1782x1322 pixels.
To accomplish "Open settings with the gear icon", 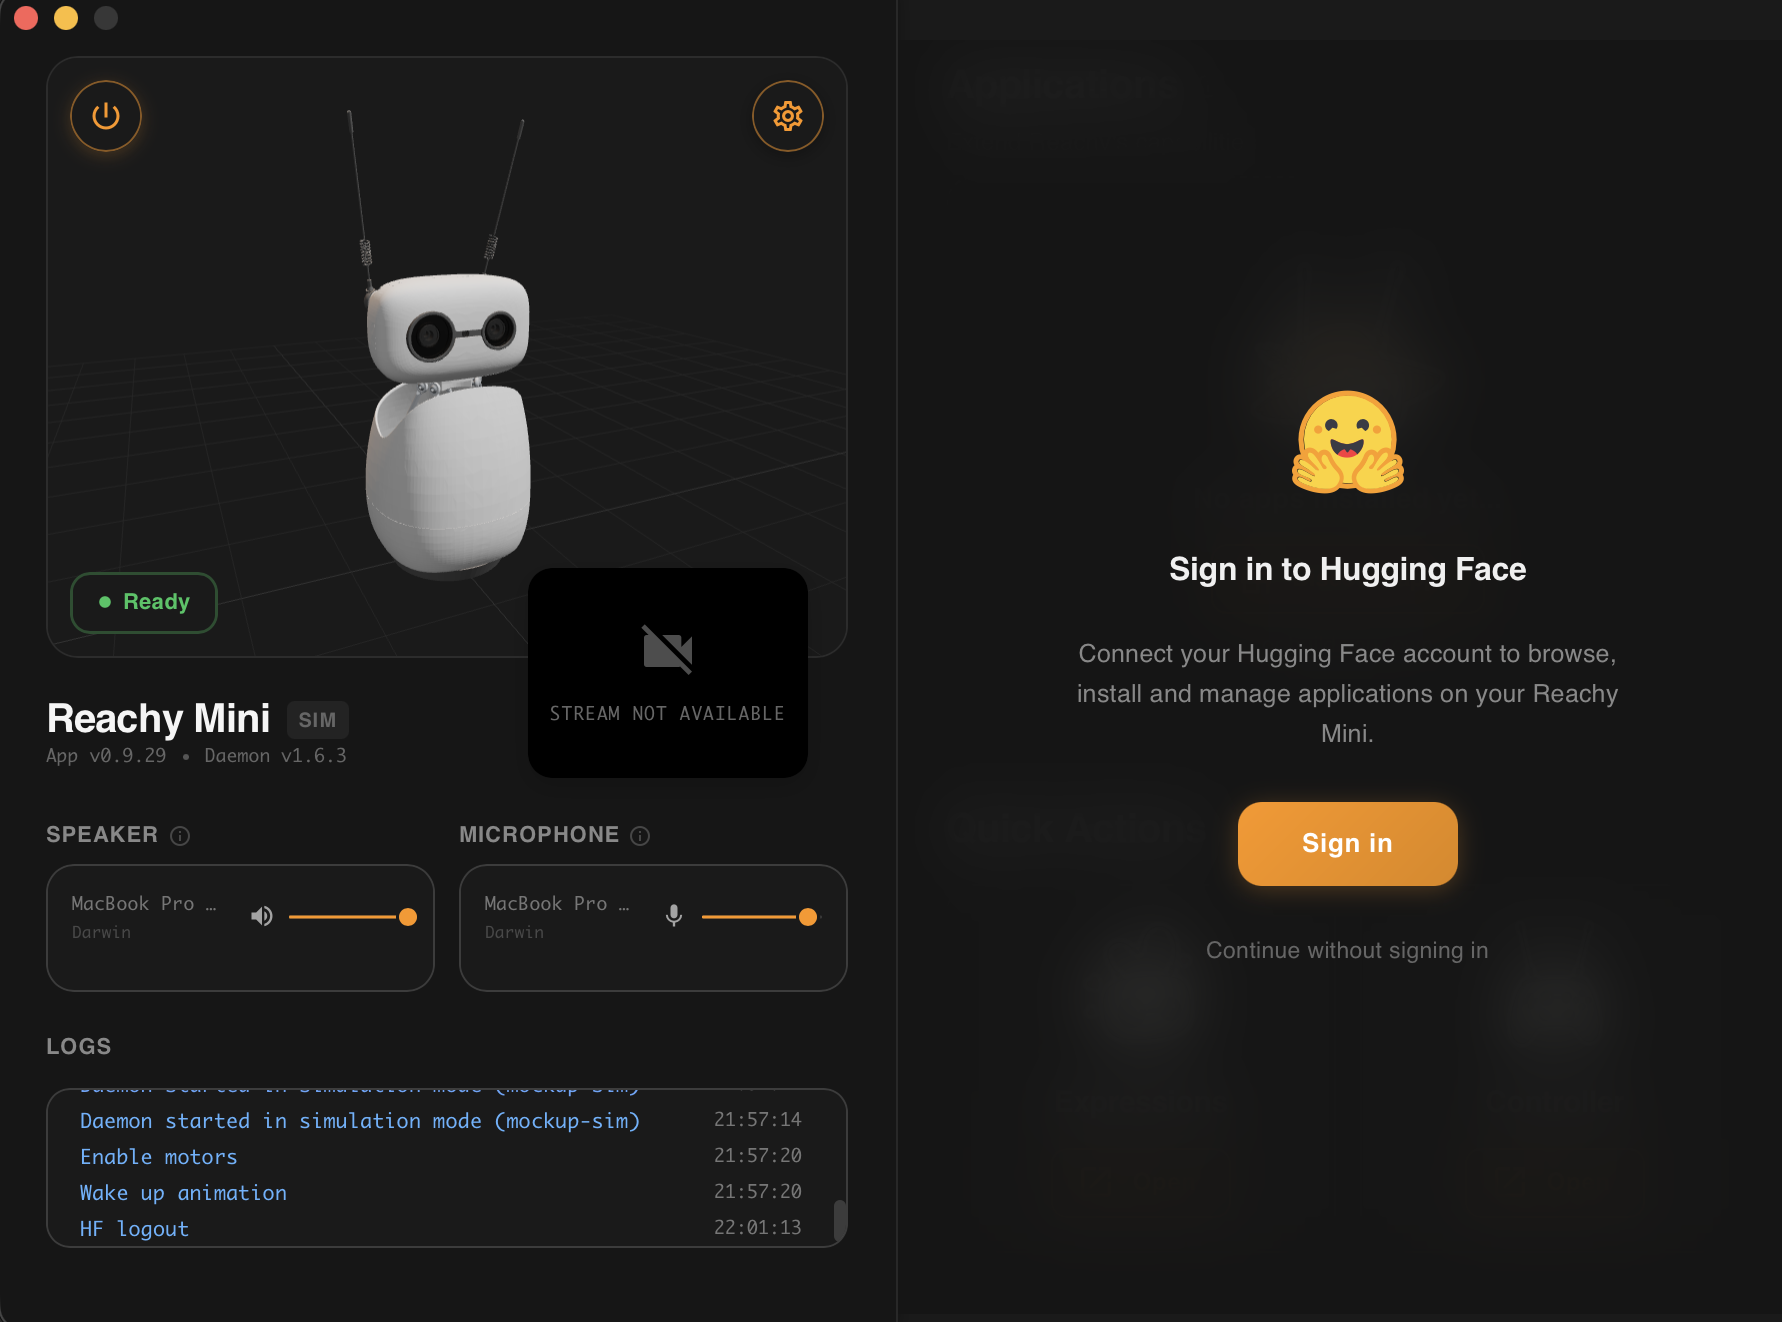I will (788, 116).
